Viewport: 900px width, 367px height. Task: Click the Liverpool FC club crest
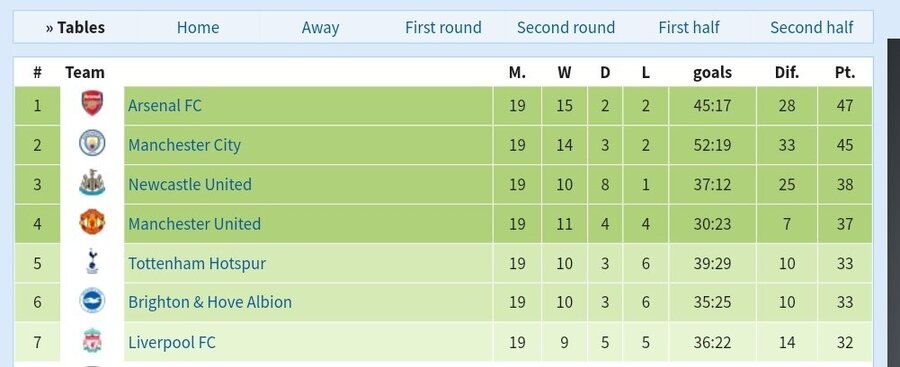point(92,341)
